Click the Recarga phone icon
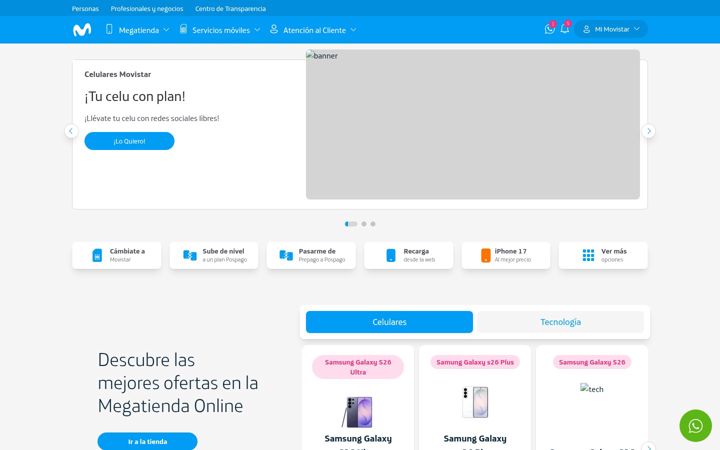Image resolution: width=720 pixels, height=450 pixels. [x=391, y=255]
